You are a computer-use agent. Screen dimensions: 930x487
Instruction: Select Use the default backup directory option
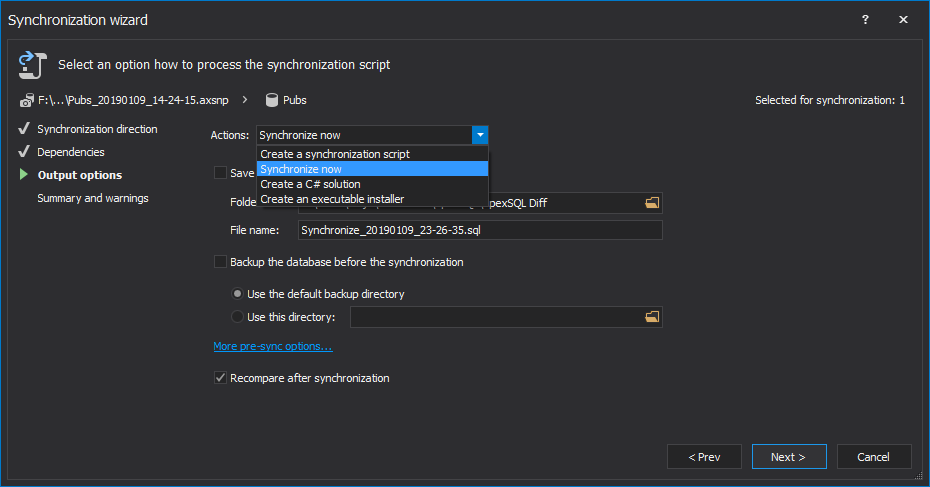click(x=237, y=294)
